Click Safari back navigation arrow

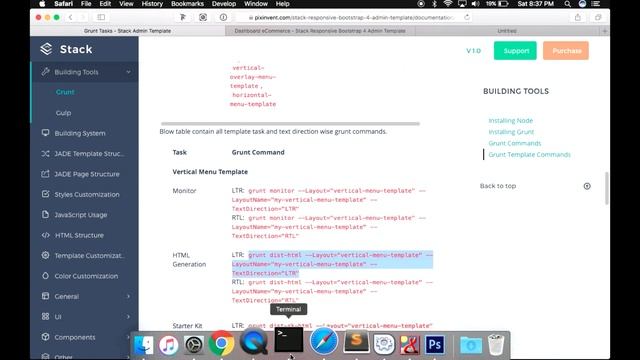click(x=71, y=17)
